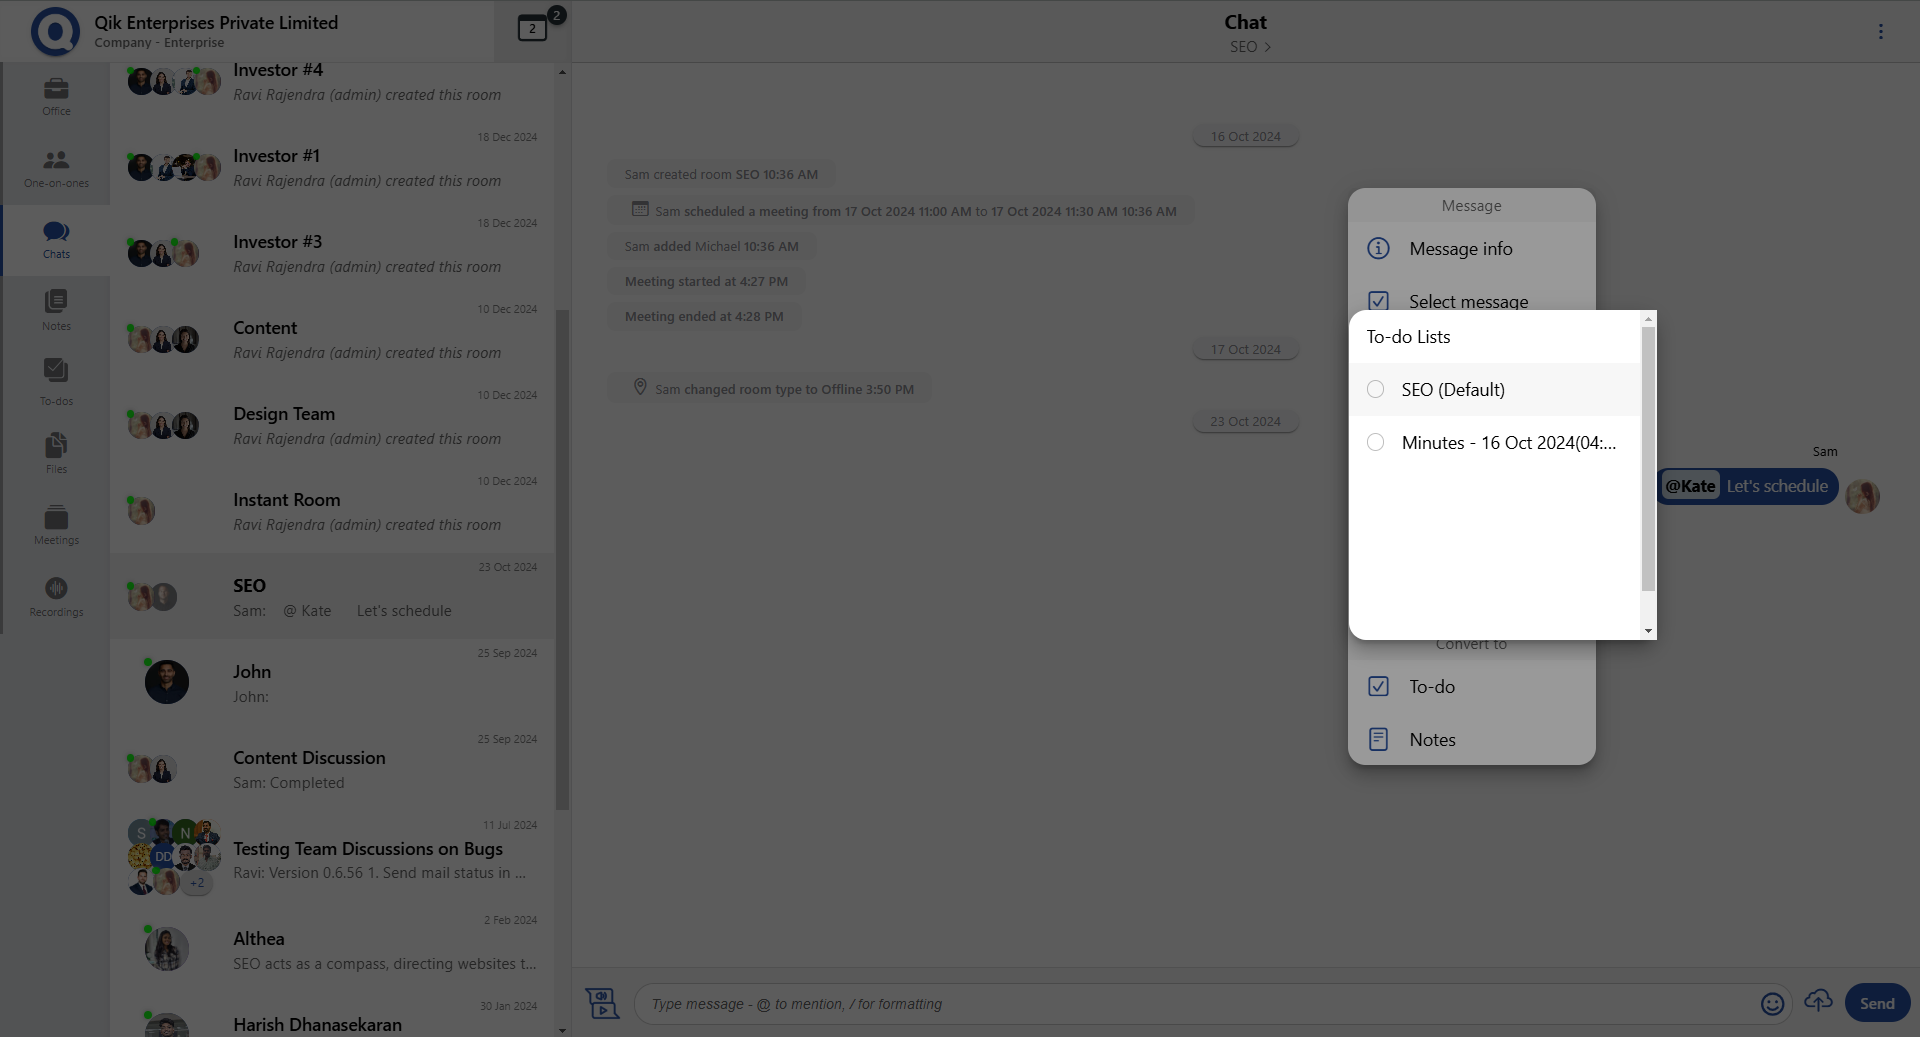Open the three-dot chat options menu
Viewport: 1920px width, 1037px height.
point(1880,31)
